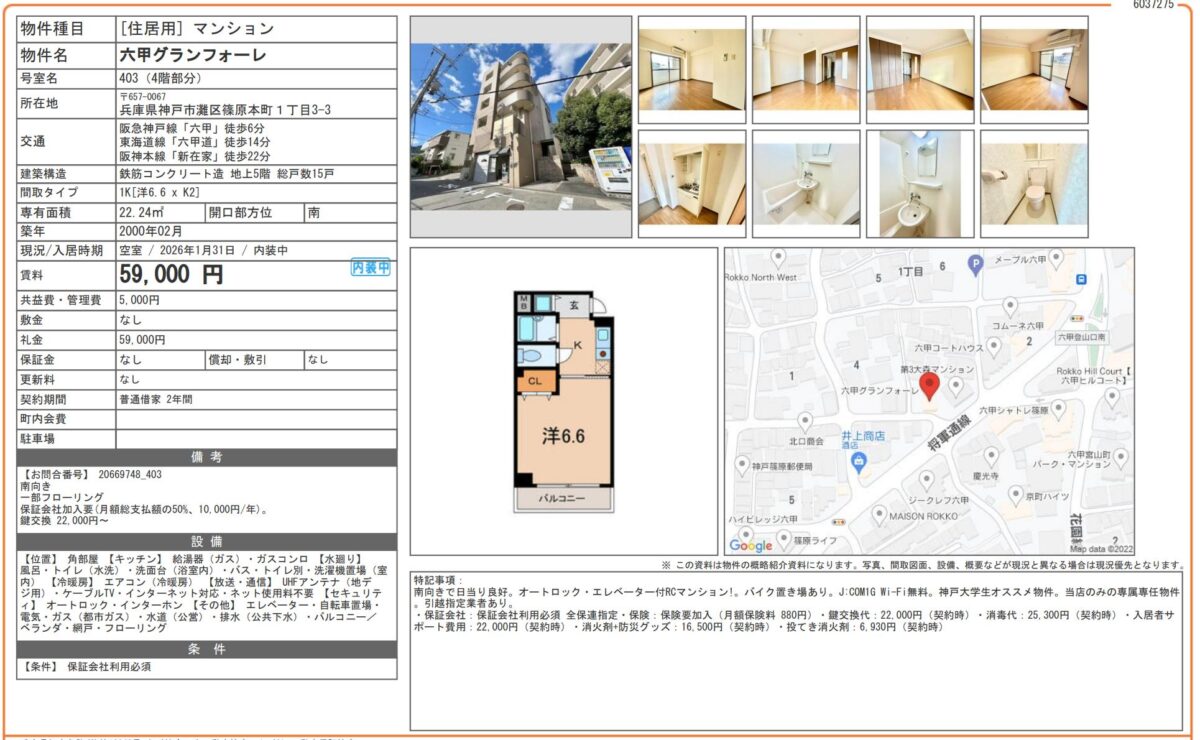Click the 六甲登山口南 bus stop icon
Viewport: 1200px width, 740px height.
(x=1081, y=279)
